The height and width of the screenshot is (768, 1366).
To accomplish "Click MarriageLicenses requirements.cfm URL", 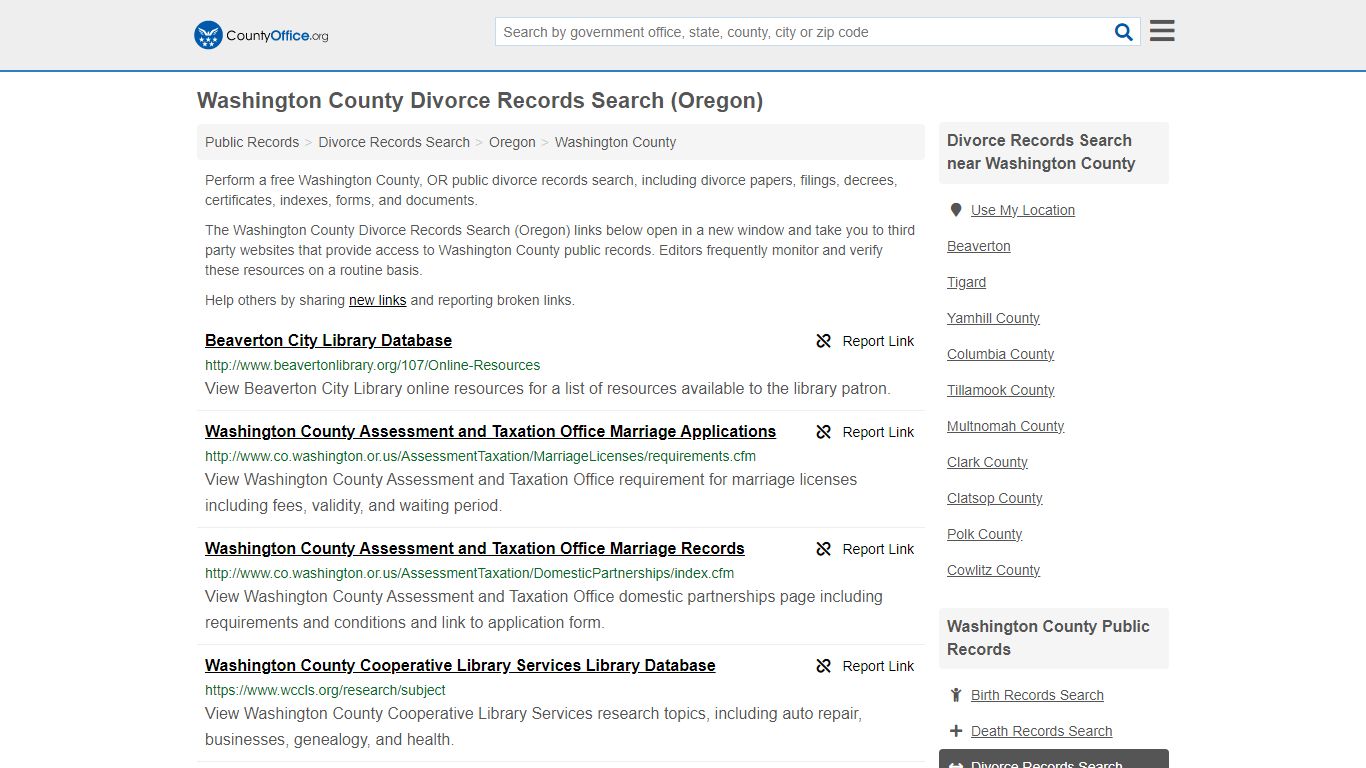I will [480, 456].
